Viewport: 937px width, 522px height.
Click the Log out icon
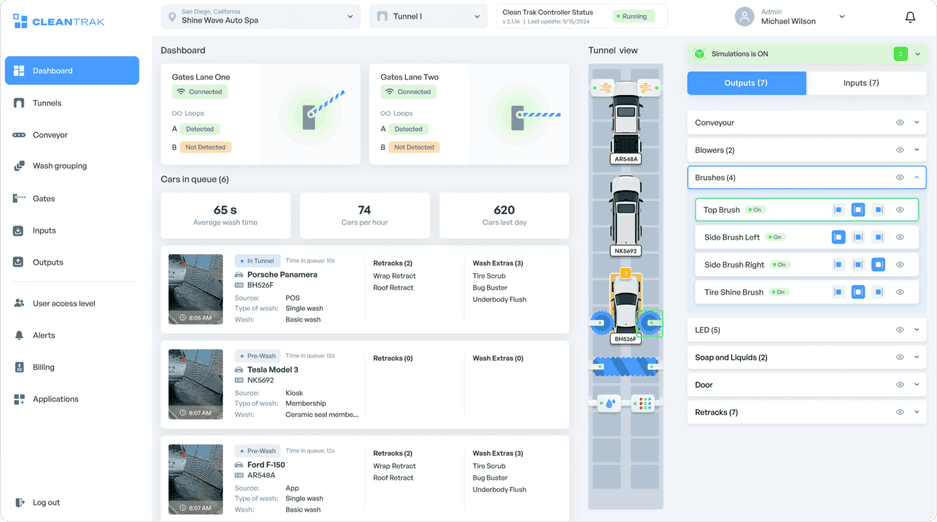(x=20, y=503)
